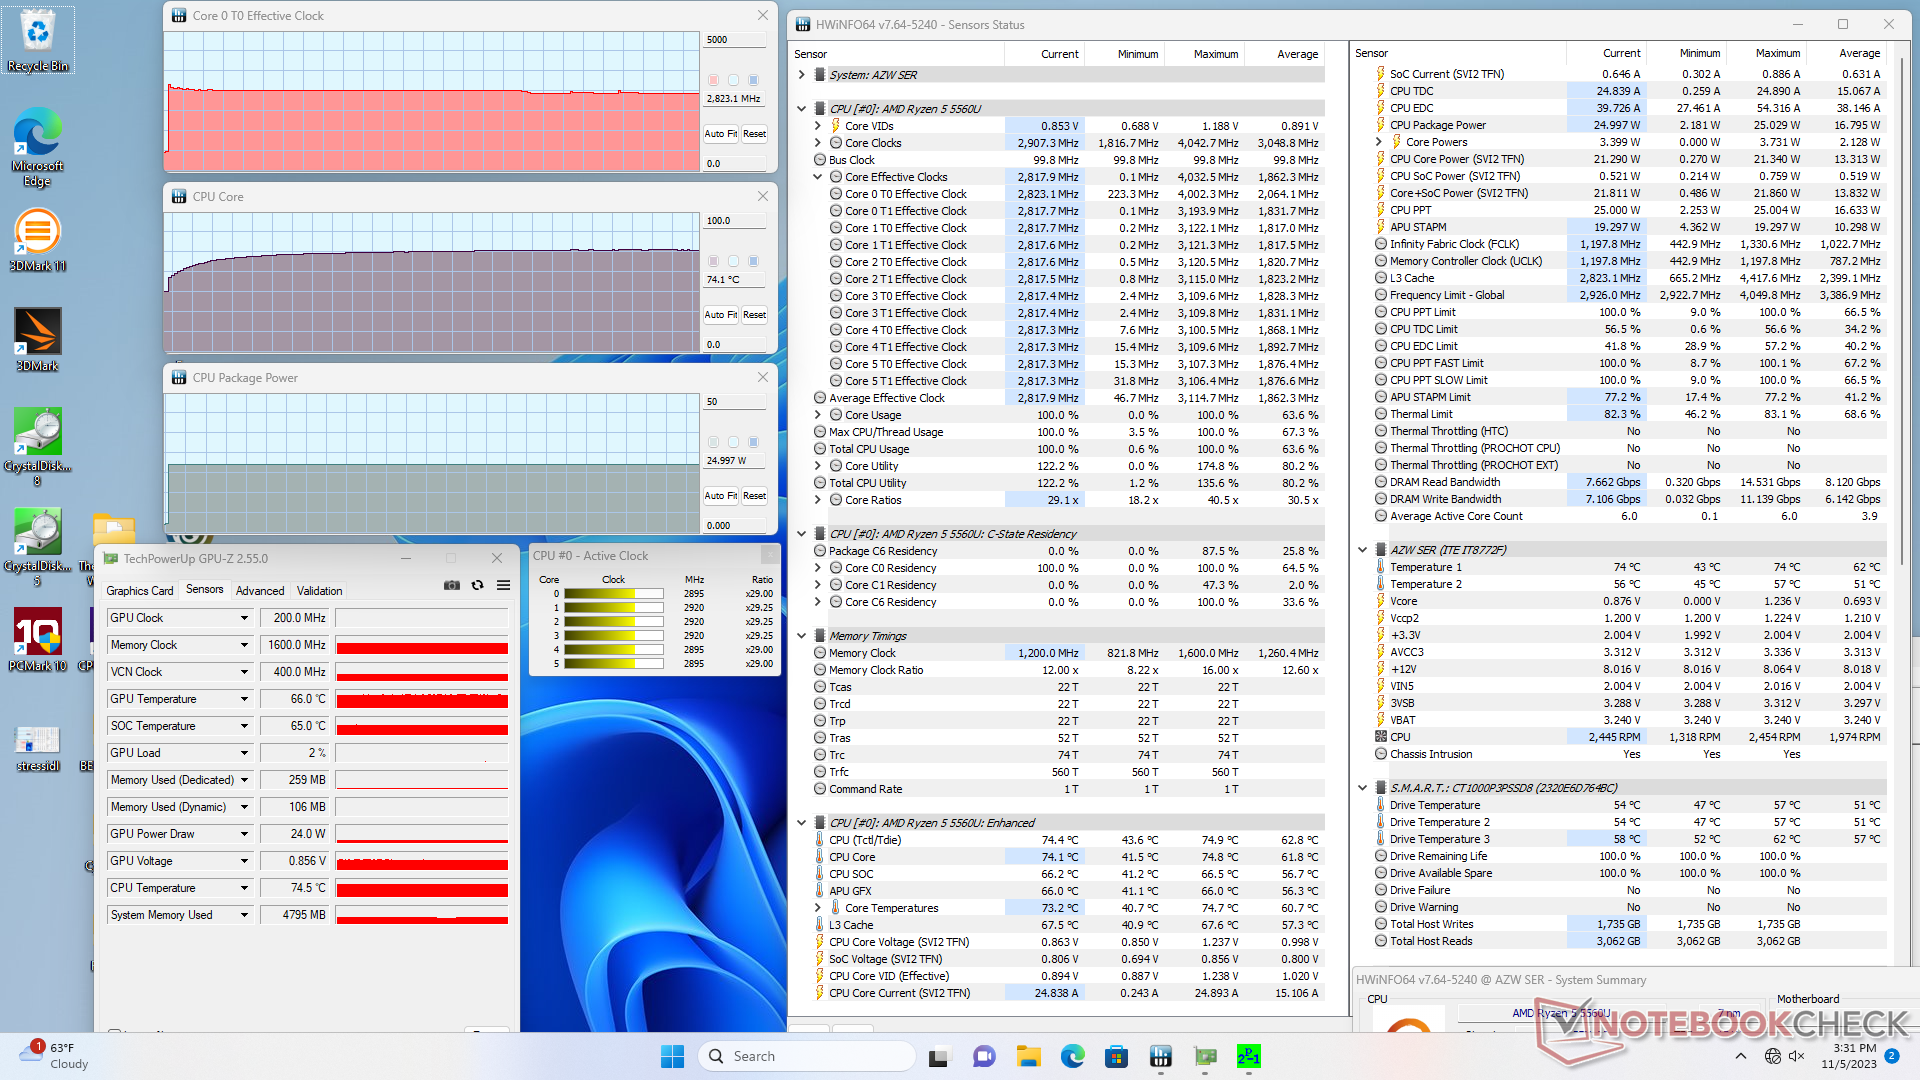
Task: Take a GPU-Z screenshot with the camera icon
Action: tap(452, 586)
